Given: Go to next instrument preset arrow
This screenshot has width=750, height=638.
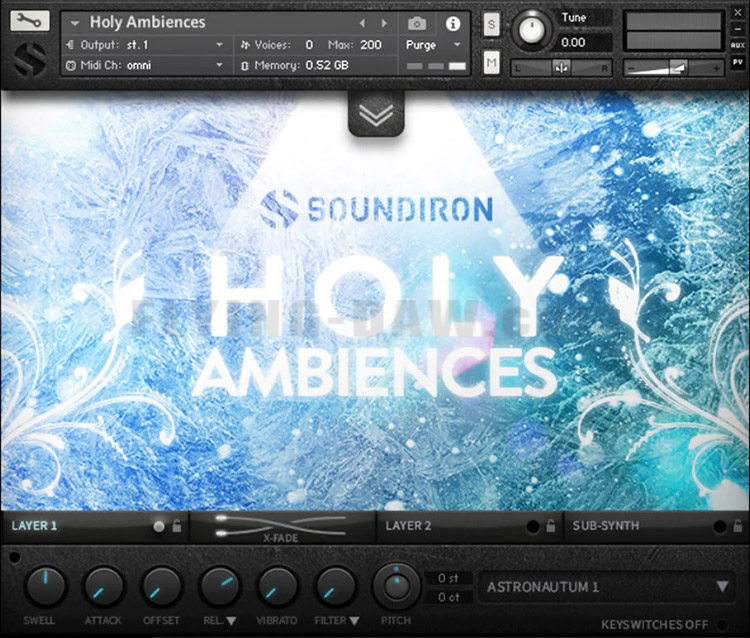Looking at the screenshot, I should click(x=384, y=23).
